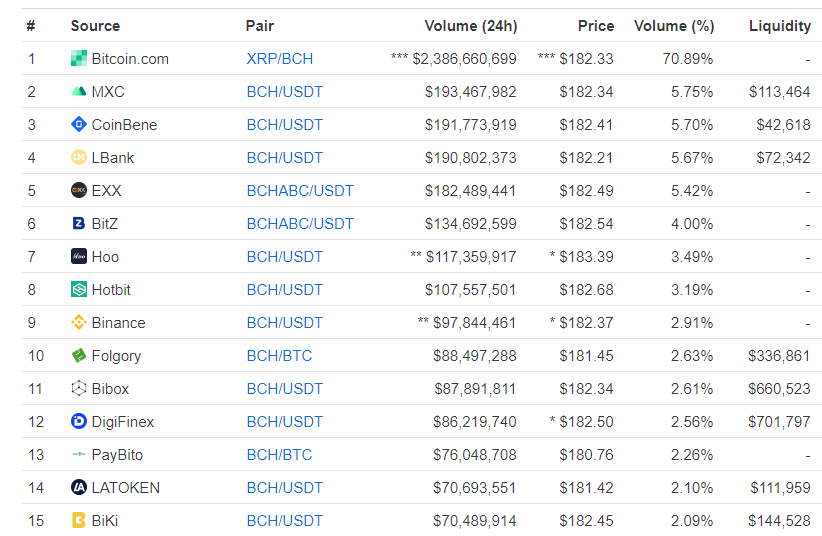
Task: Click the LBank source name
Action: tap(113, 158)
